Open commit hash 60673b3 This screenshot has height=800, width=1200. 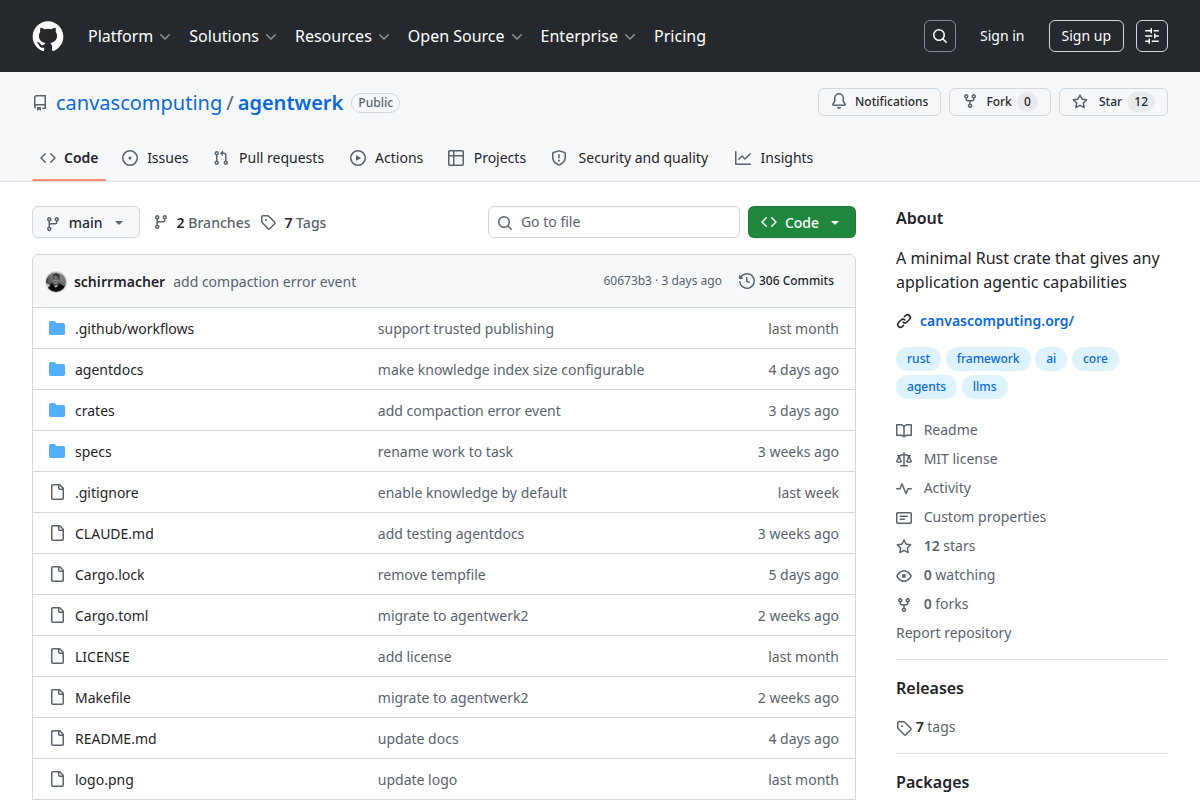pos(627,281)
